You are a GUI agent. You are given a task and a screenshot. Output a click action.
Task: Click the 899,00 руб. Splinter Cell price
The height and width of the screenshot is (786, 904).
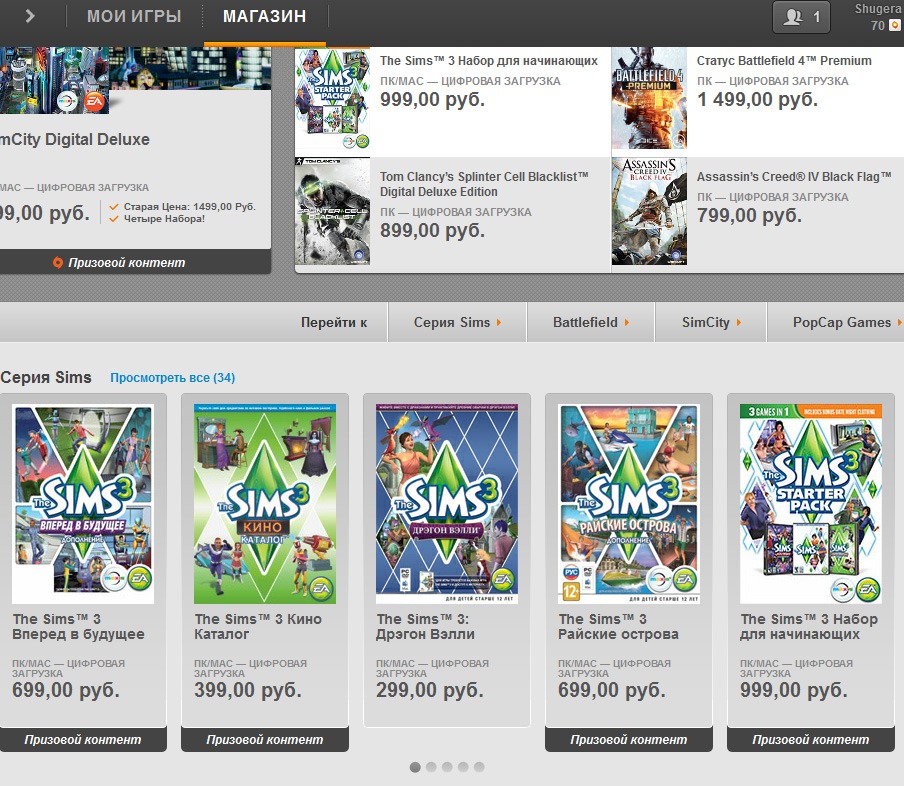pyautogui.click(x=432, y=231)
